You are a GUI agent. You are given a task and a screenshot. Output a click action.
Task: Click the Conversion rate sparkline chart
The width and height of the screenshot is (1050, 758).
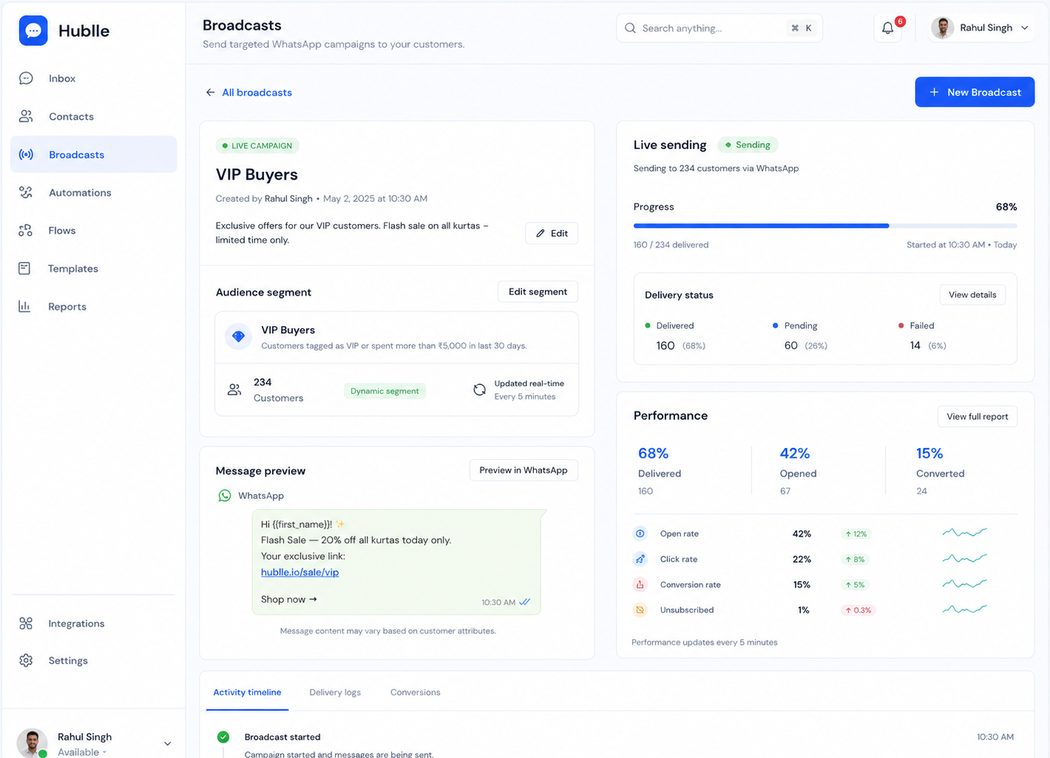(x=964, y=584)
